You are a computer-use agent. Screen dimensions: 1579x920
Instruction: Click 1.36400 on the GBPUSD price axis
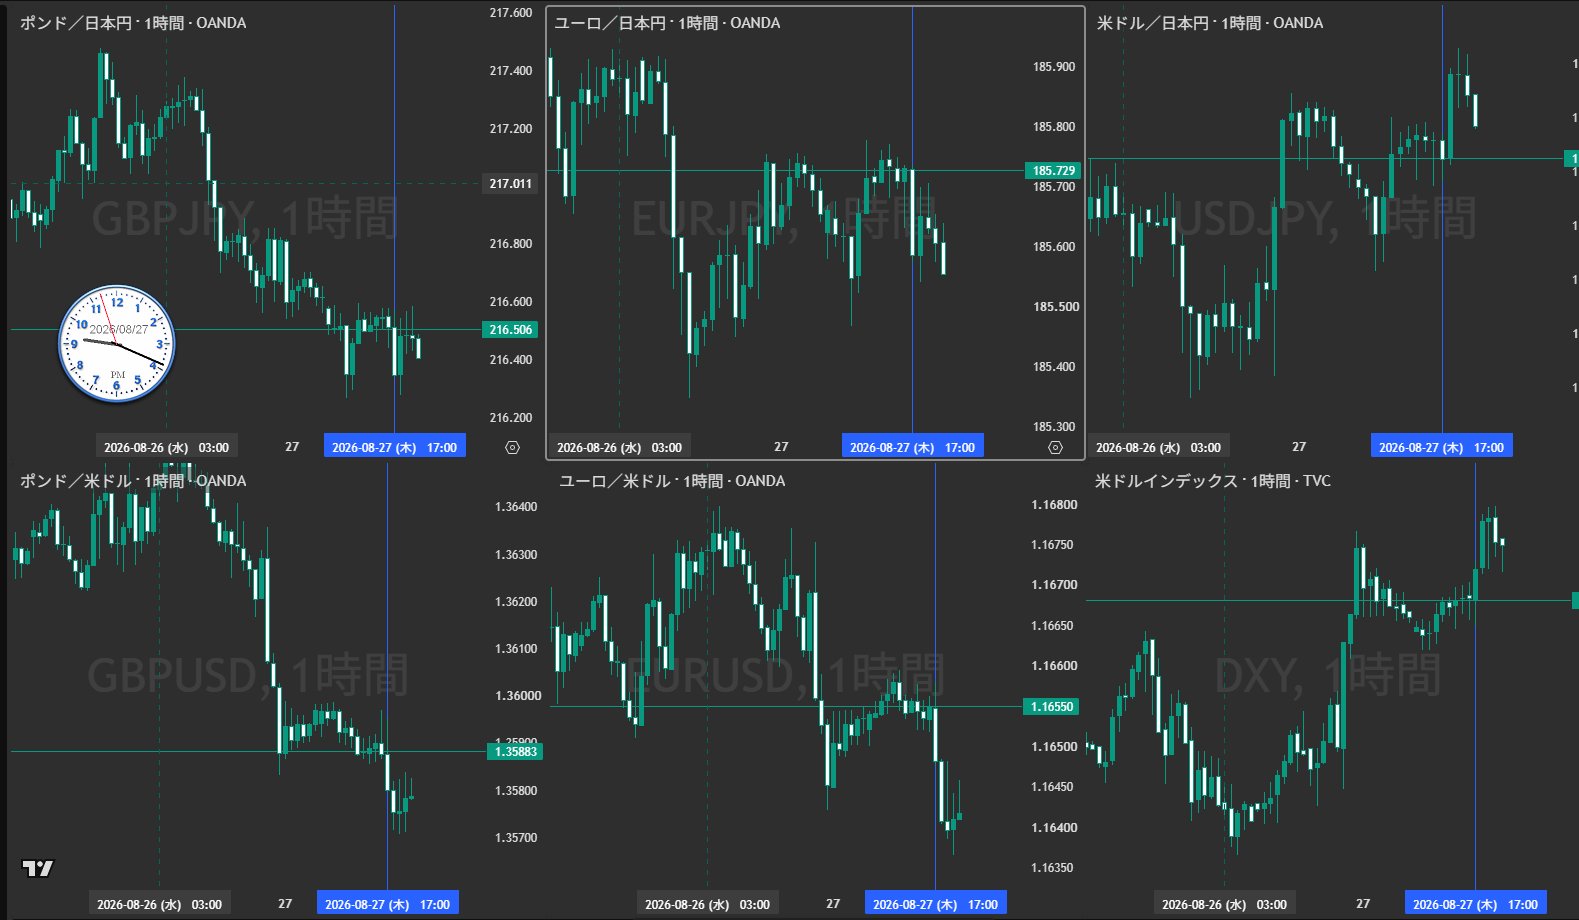(516, 507)
